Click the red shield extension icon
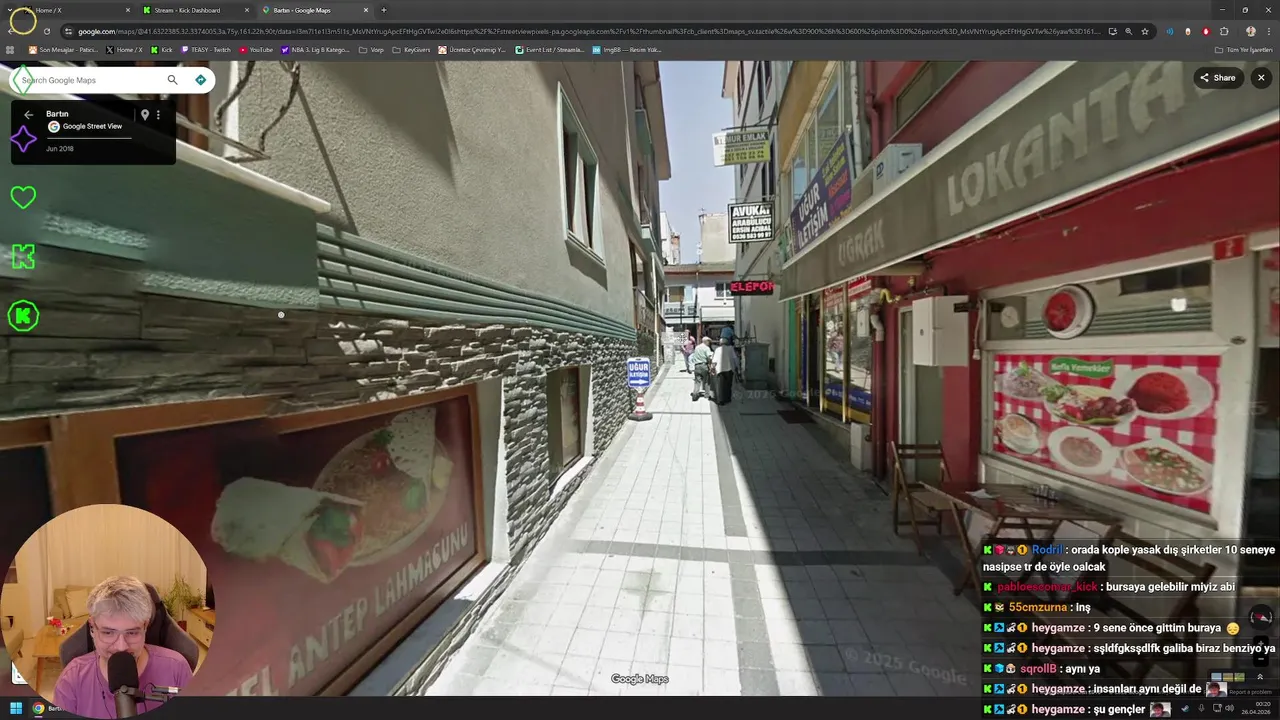Viewport: 1280px width, 720px height. (x=1206, y=31)
